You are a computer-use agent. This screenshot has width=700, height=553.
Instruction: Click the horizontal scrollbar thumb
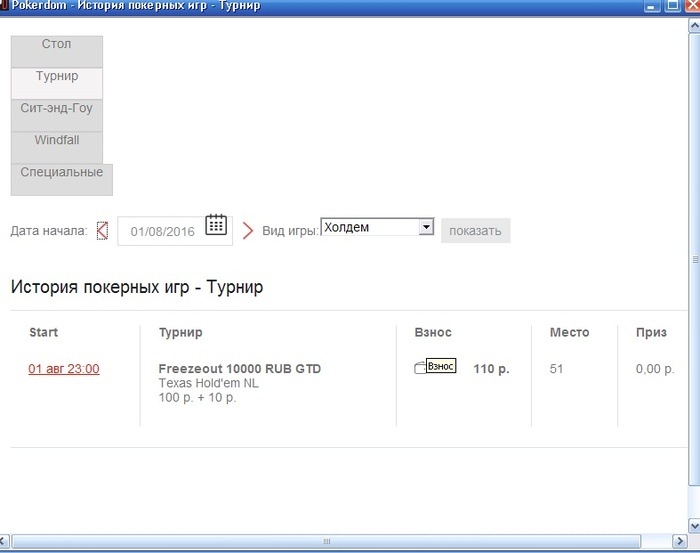[x=326, y=541]
